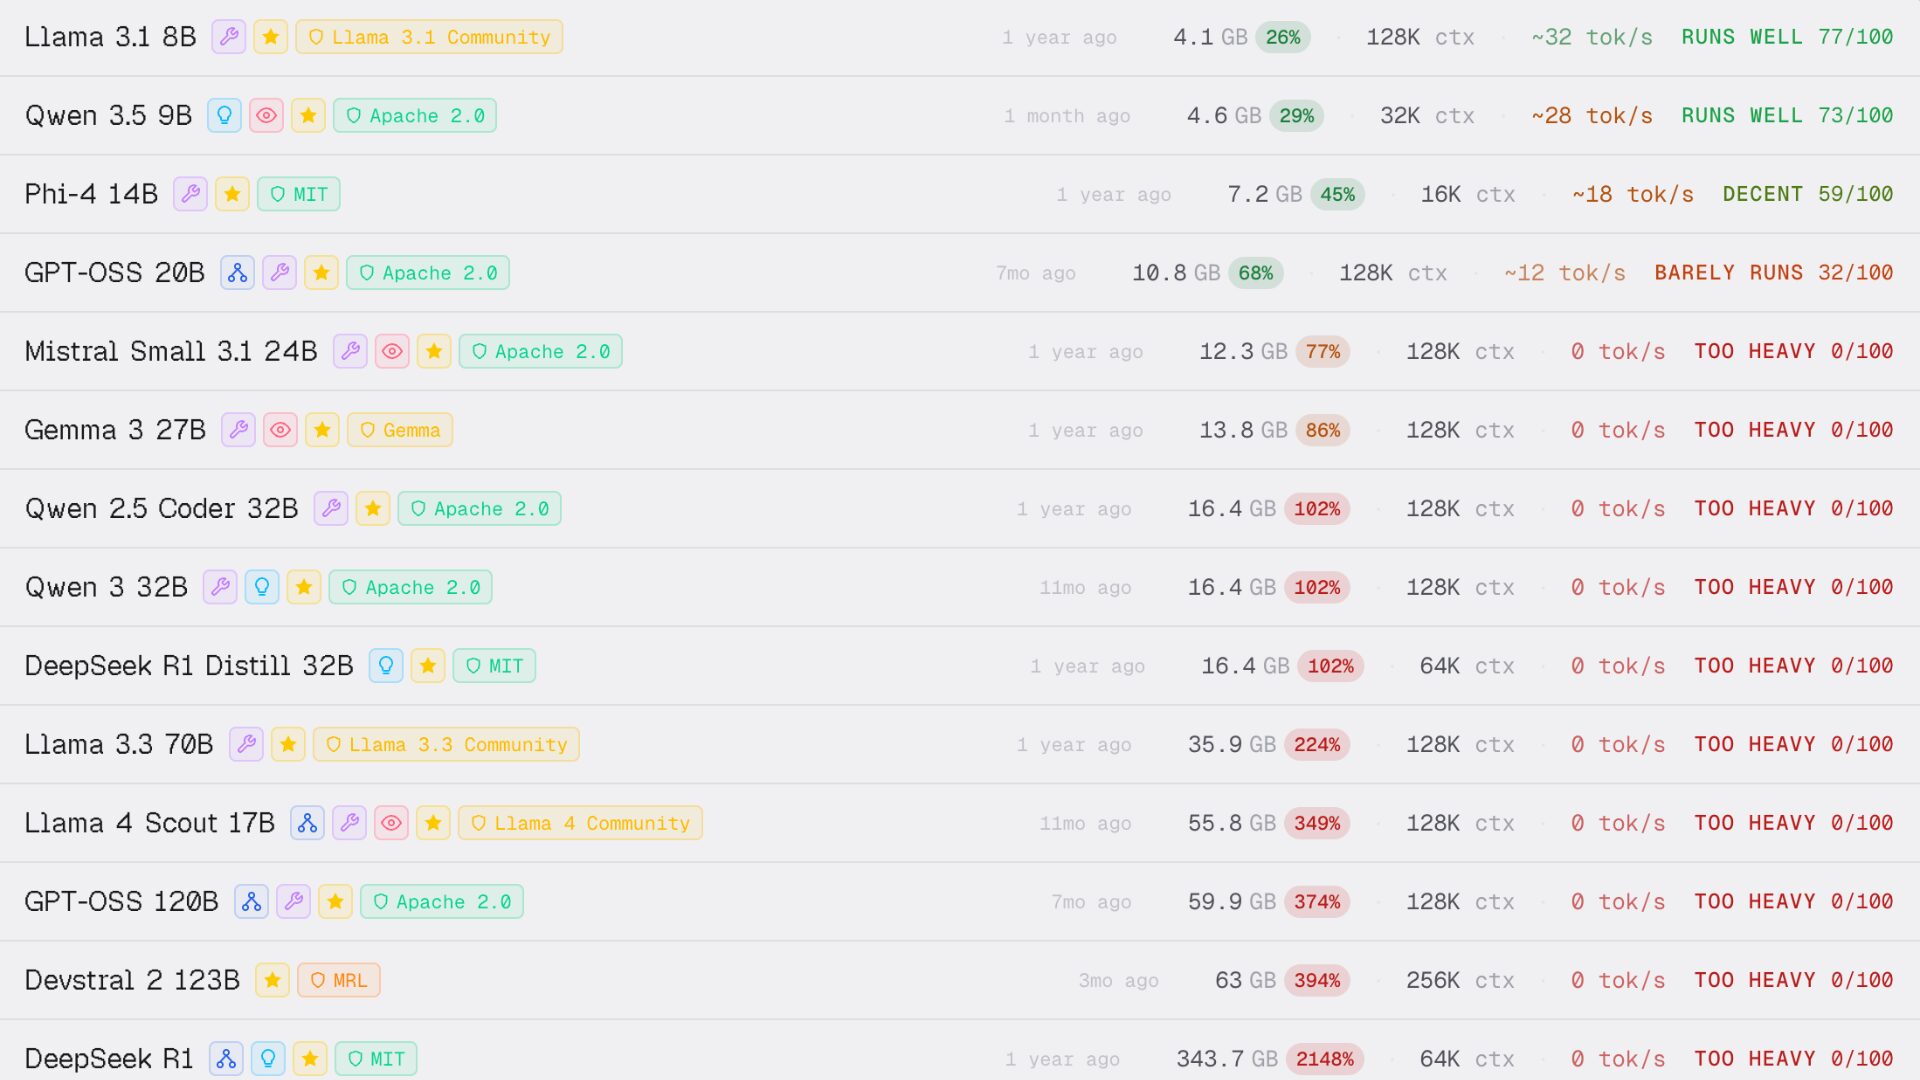Open the Llama 3.1 8B model name
Screen dimensions: 1920x1080
tap(110, 37)
